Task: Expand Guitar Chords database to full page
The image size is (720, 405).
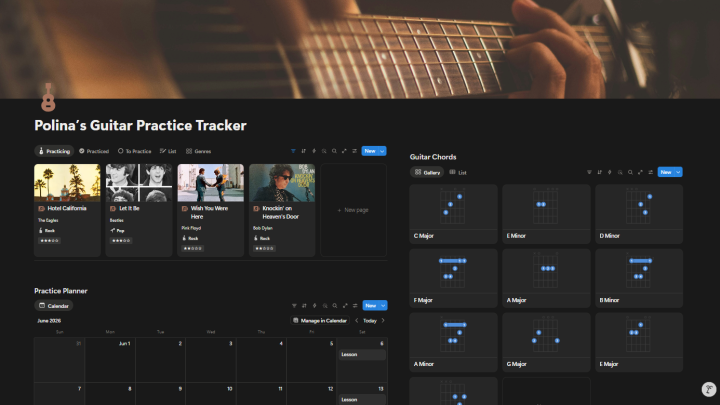Action: 640,172
